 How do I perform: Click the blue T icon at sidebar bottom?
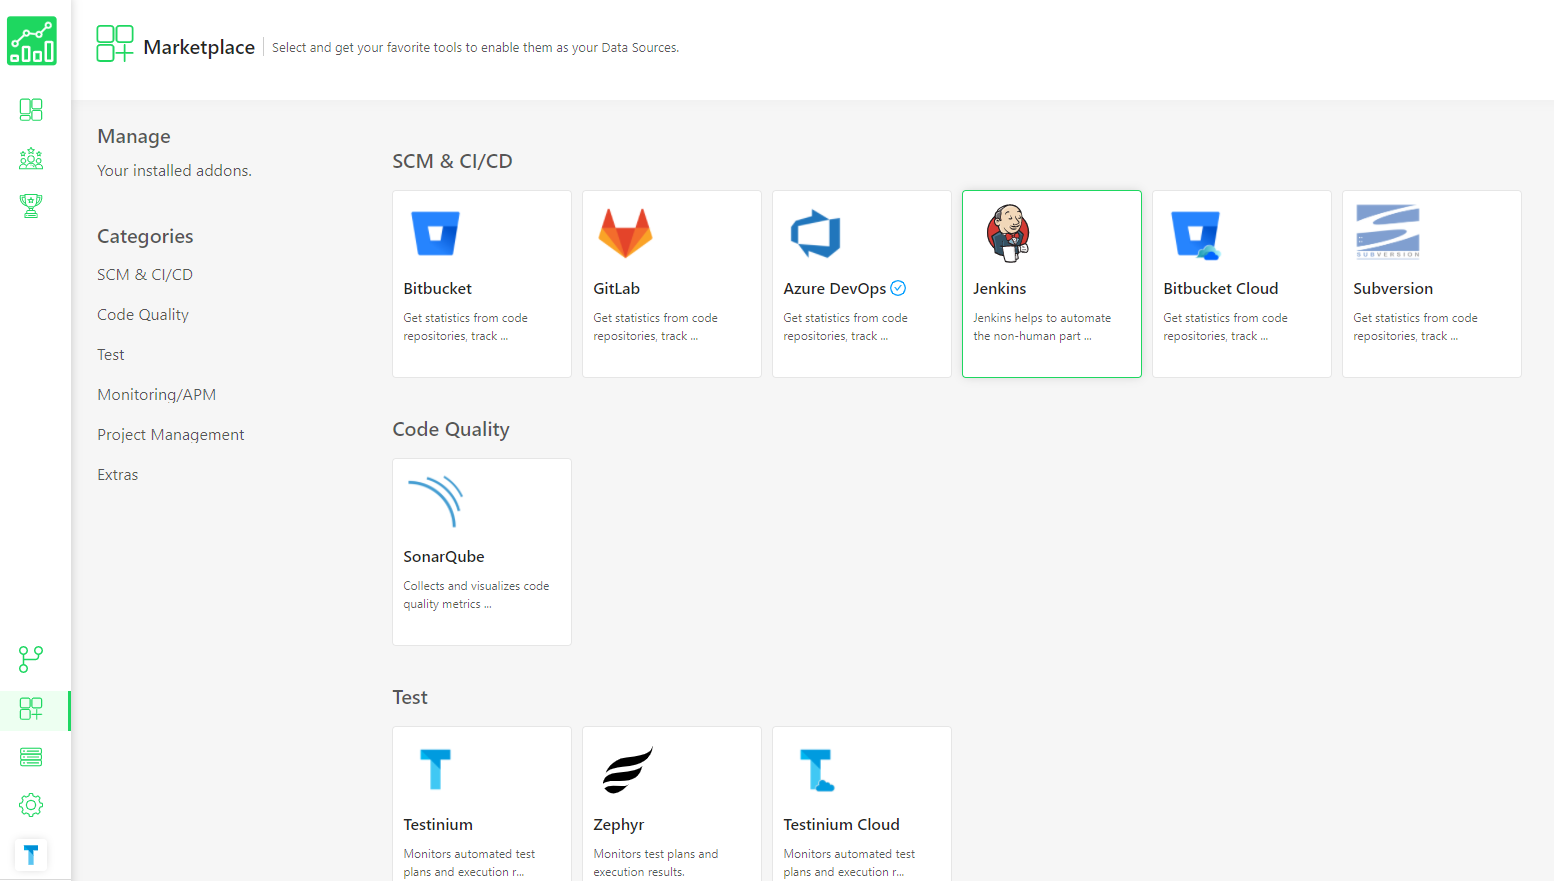click(31, 855)
